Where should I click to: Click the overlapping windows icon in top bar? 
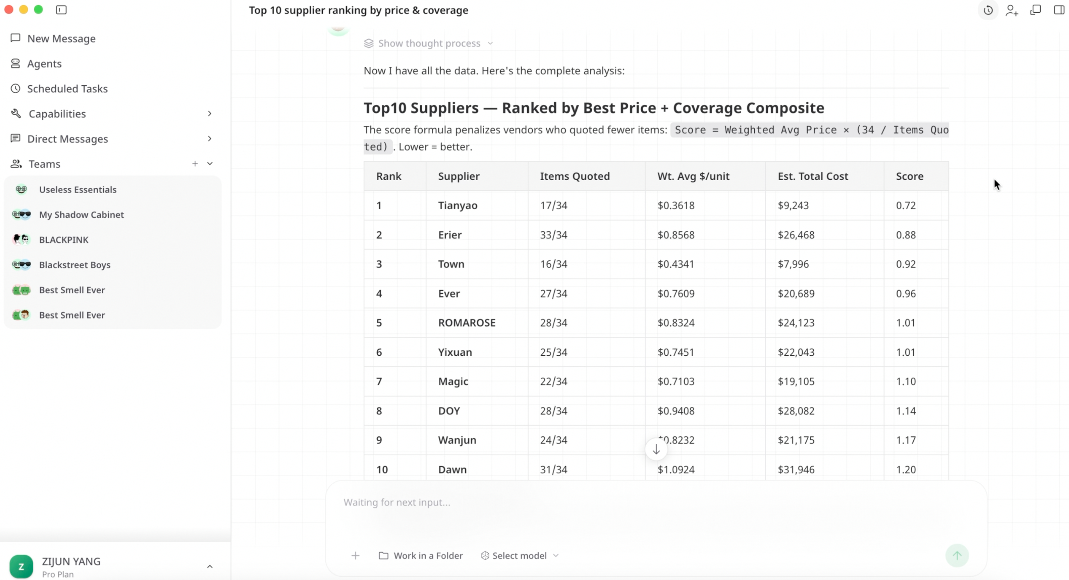pos(1036,10)
